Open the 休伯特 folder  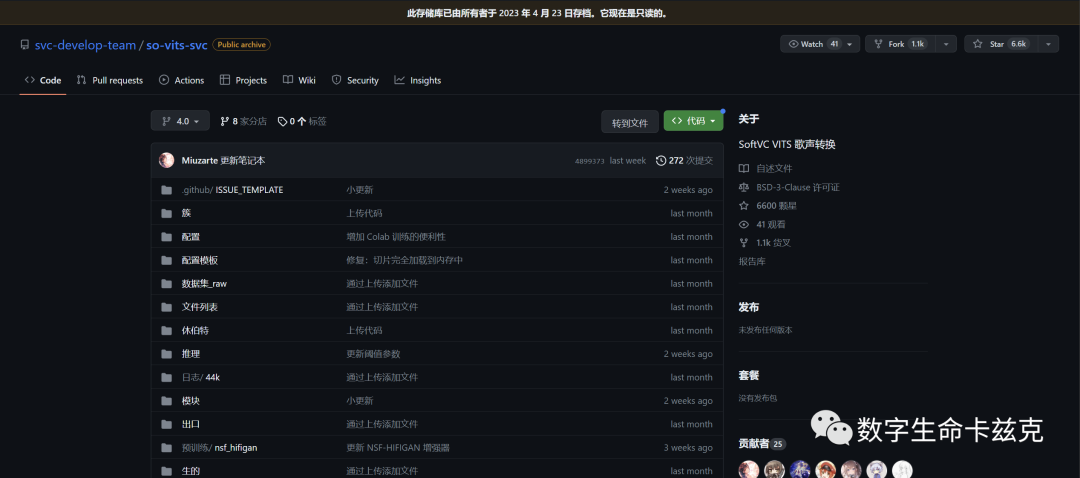(x=195, y=331)
